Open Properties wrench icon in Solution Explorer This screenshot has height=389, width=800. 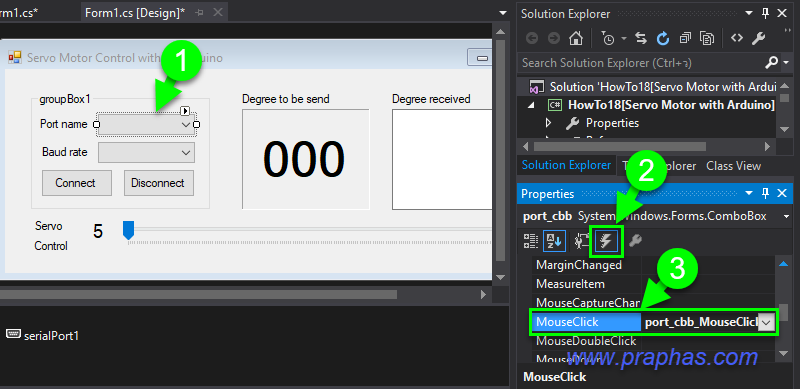coord(759,38)
